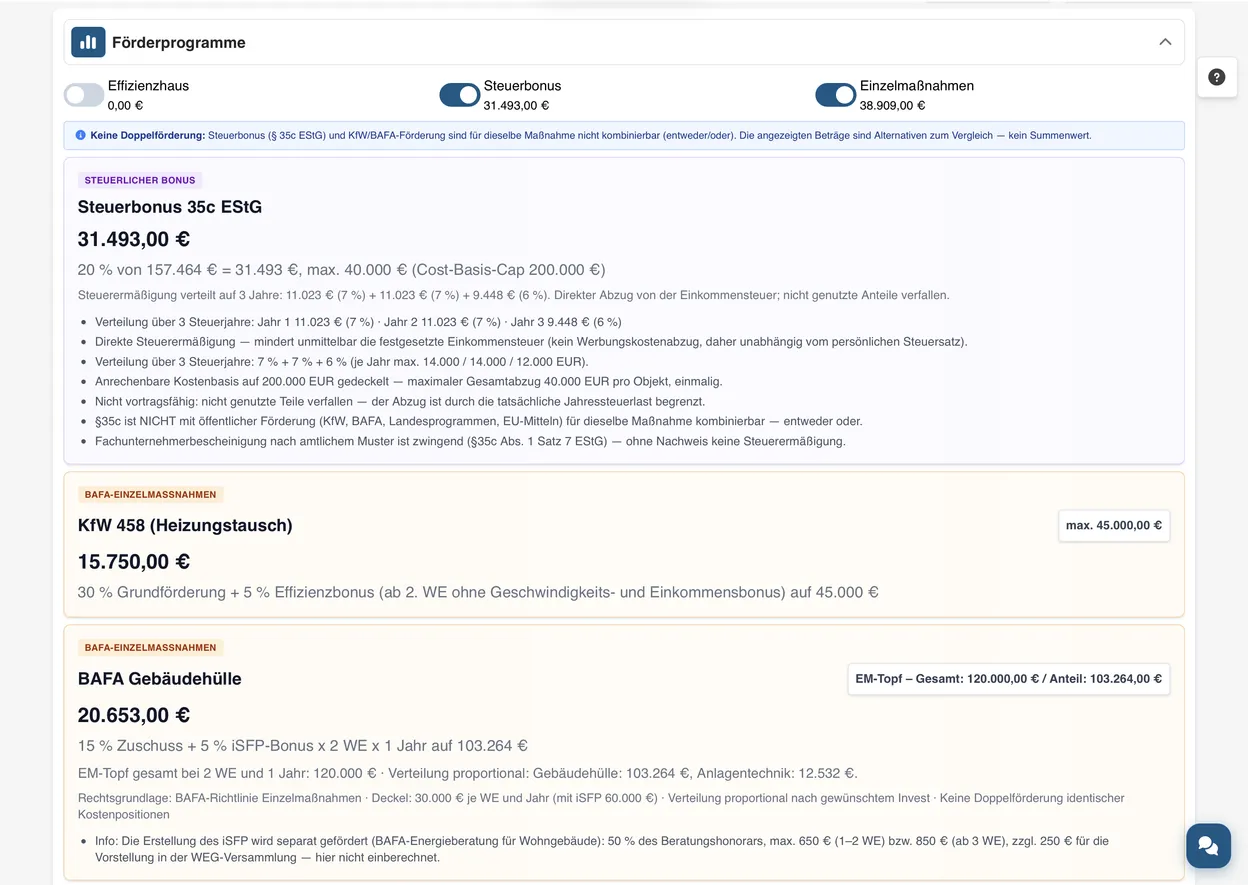This screenshot has height=885, width=1248.
Task: Click the bullet 'Fachunternehmerbescheinigung nach amtlichem Muster'
Action: coord(470,441)
